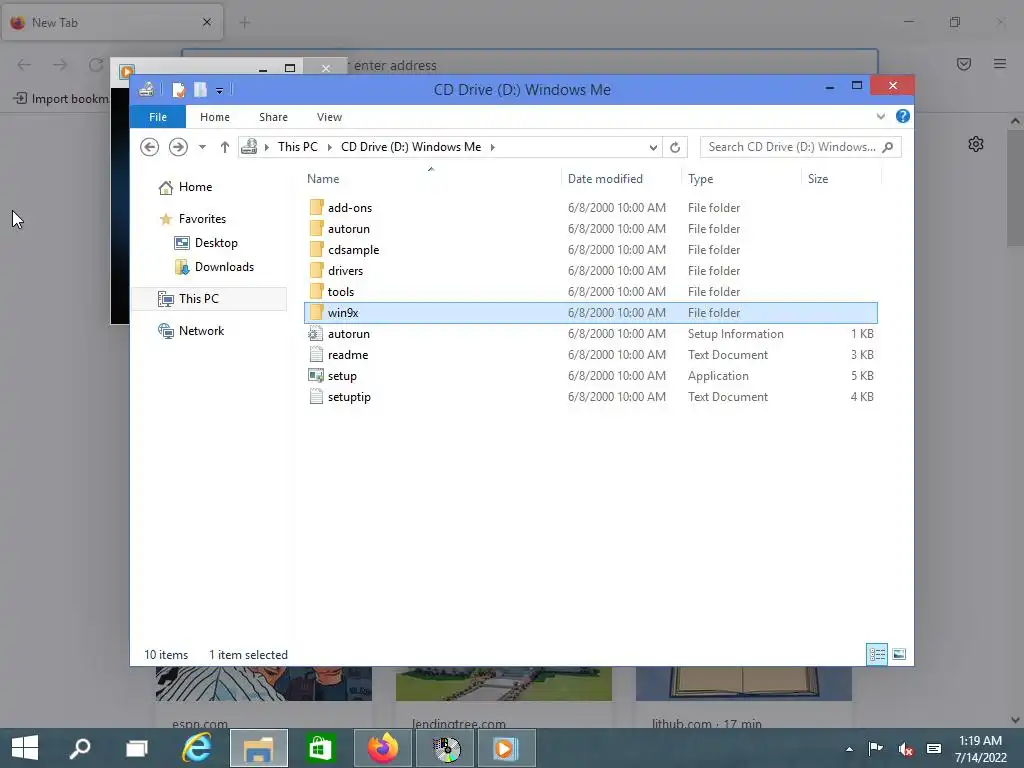This screenshot has width=1024, height=768.
Task: Customize Quick Access Toolbar dropdown
Action: (x=219, y=90)
